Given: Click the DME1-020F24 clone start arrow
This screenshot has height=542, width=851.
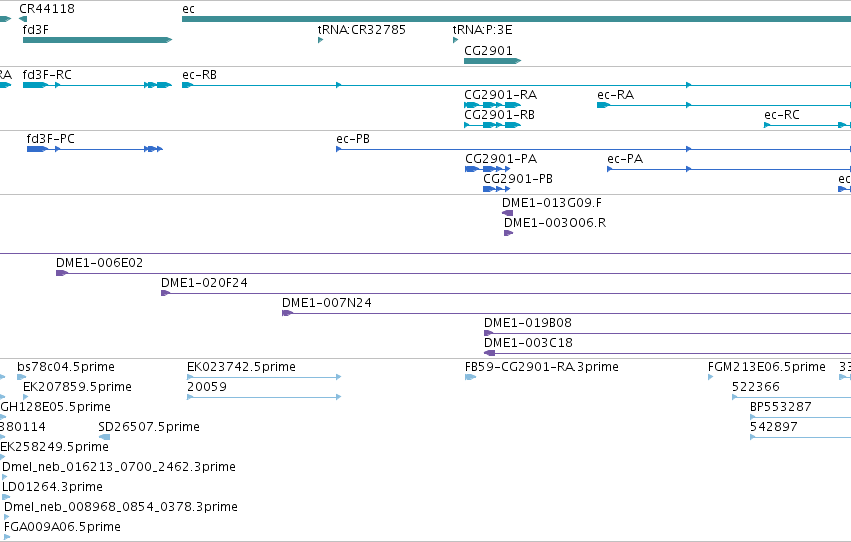Looking at the screenshot, I should (166, 293).
